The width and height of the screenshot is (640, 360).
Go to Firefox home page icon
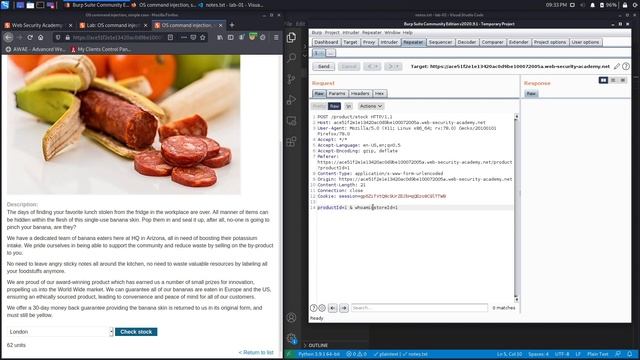pyautogui.click(x=40, y=37)
